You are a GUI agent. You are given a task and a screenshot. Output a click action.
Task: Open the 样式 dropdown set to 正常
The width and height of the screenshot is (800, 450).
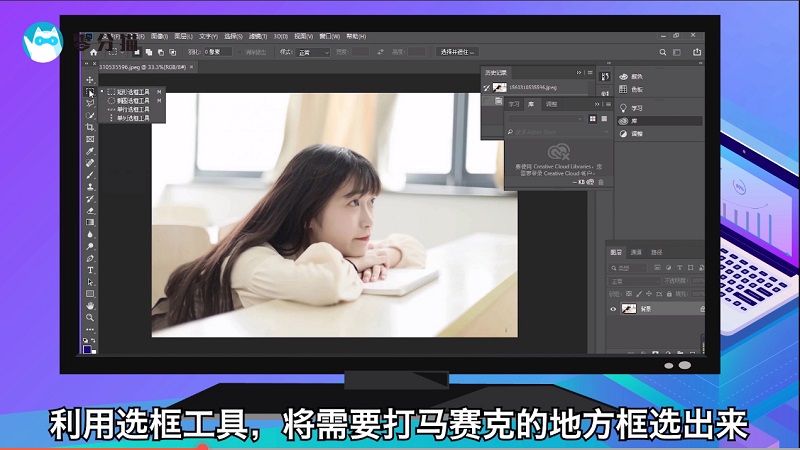coord(312,52)
